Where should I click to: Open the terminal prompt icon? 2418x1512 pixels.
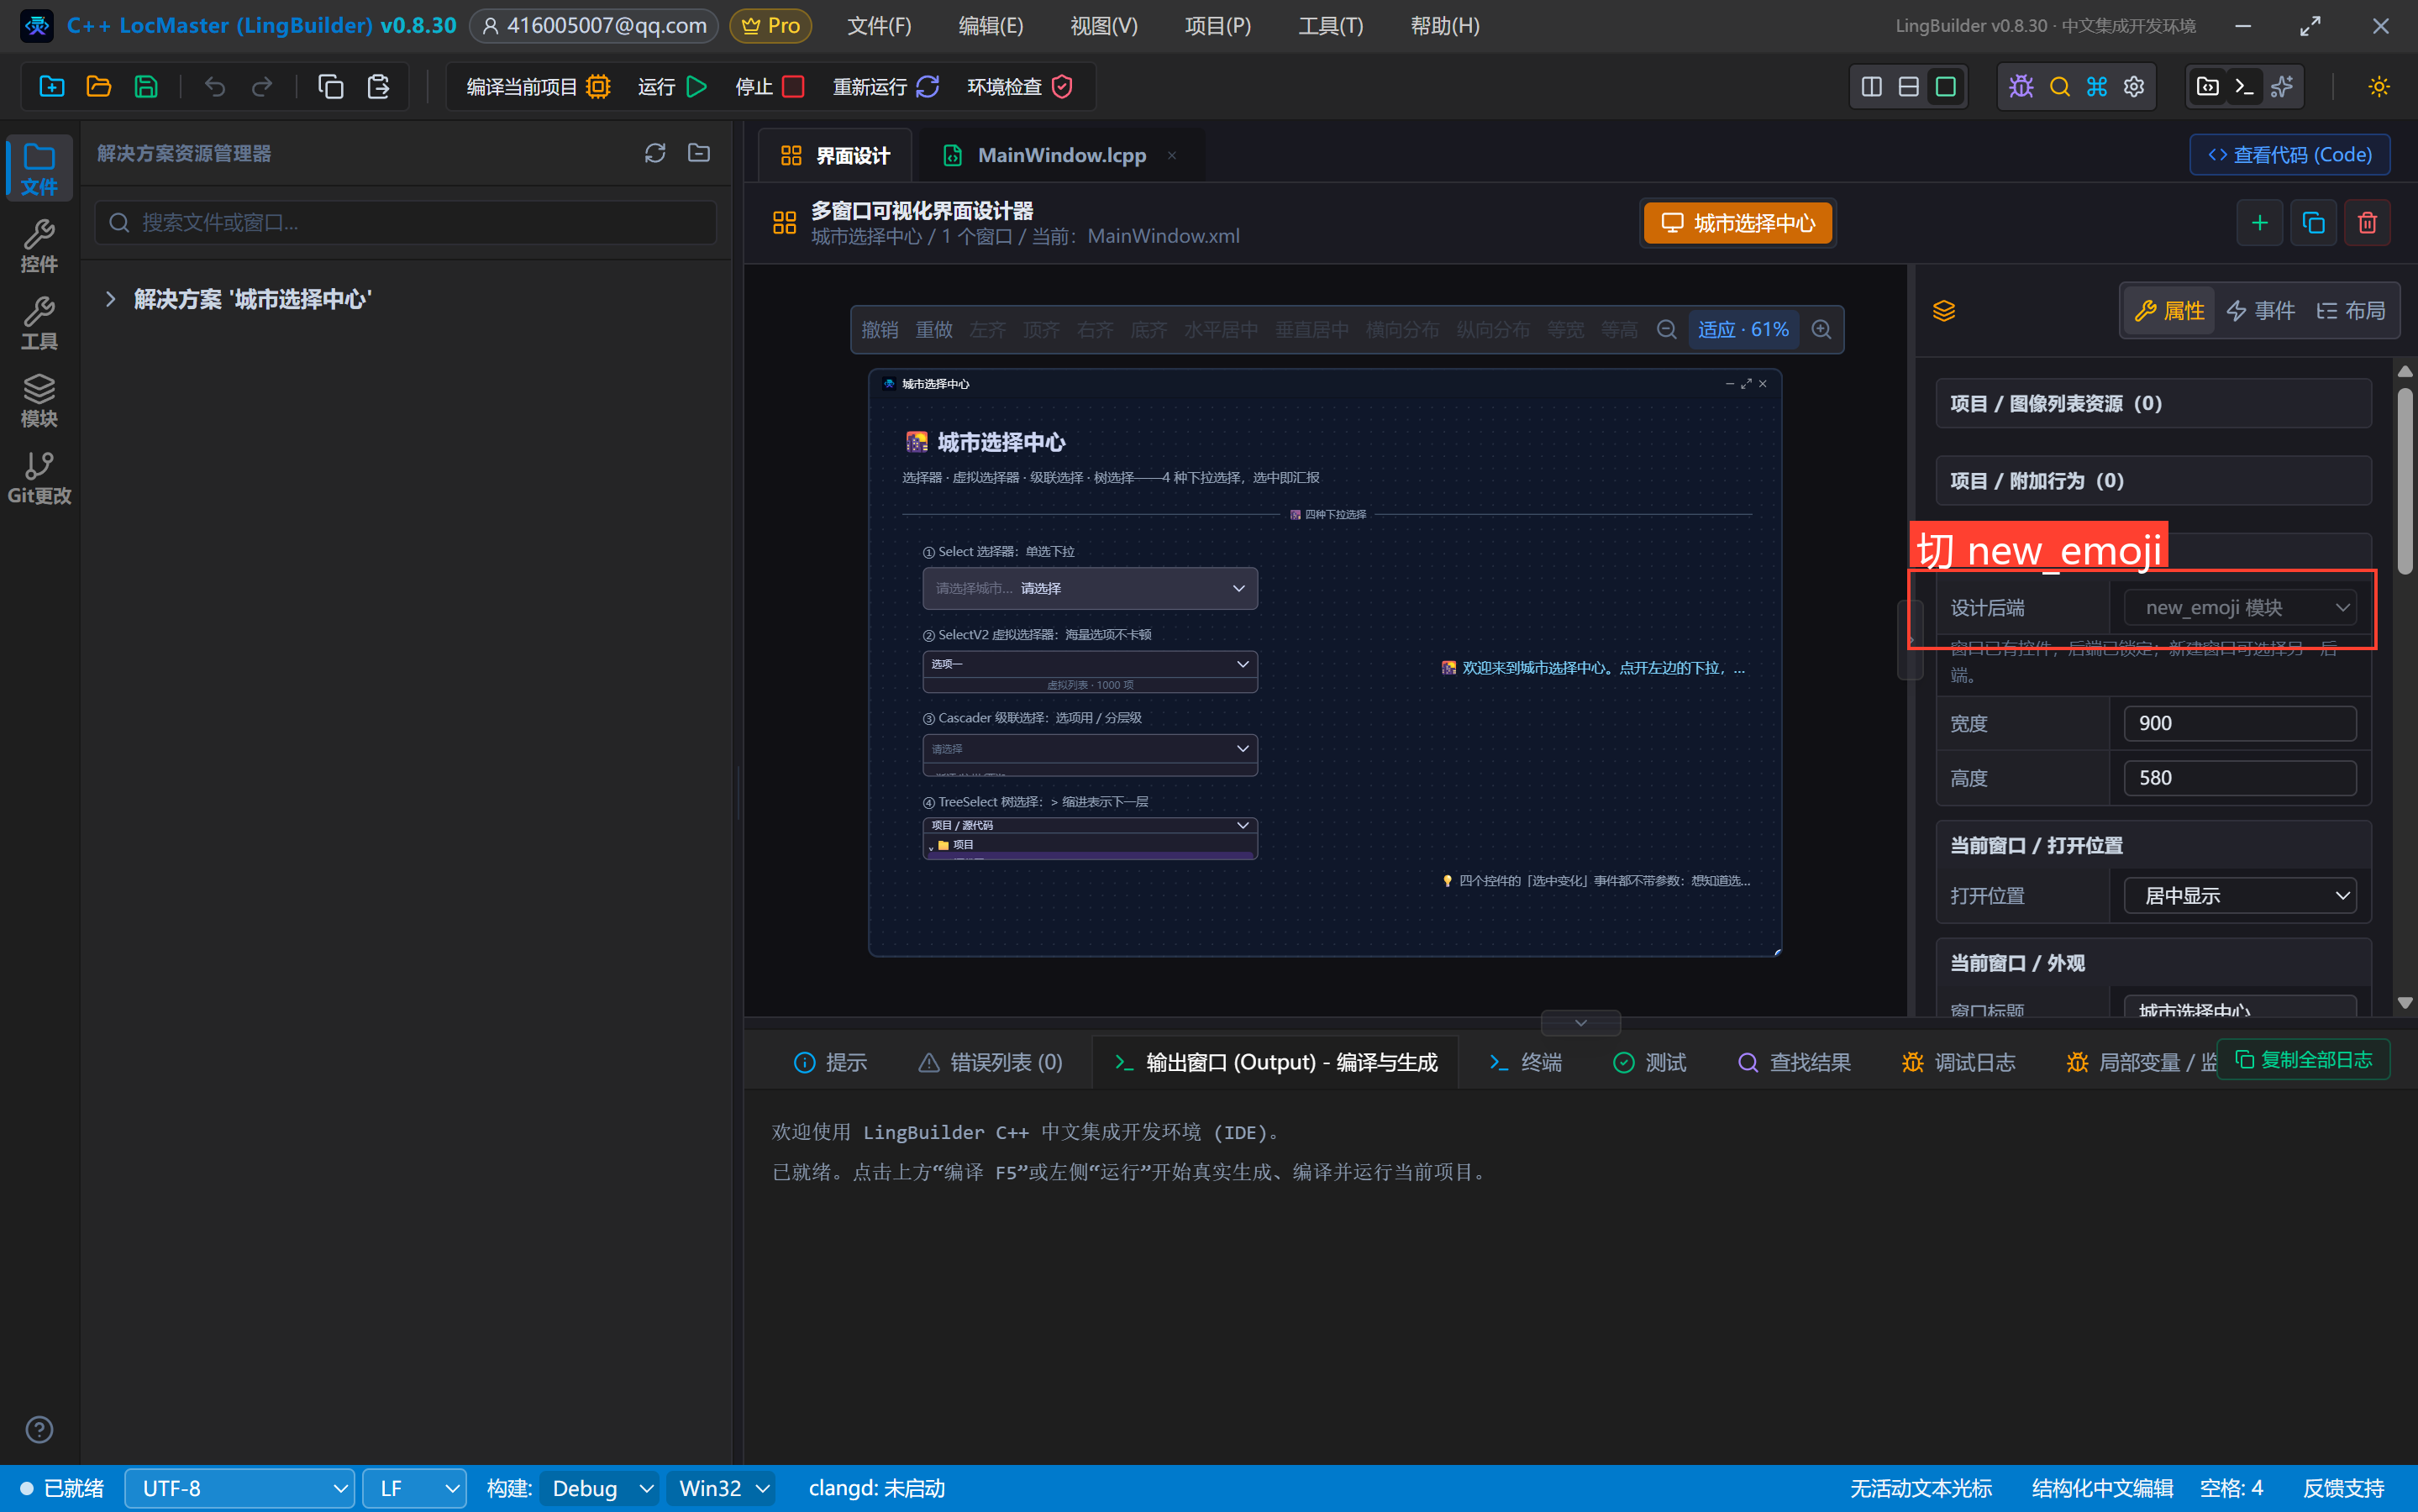coord(2244,87)
